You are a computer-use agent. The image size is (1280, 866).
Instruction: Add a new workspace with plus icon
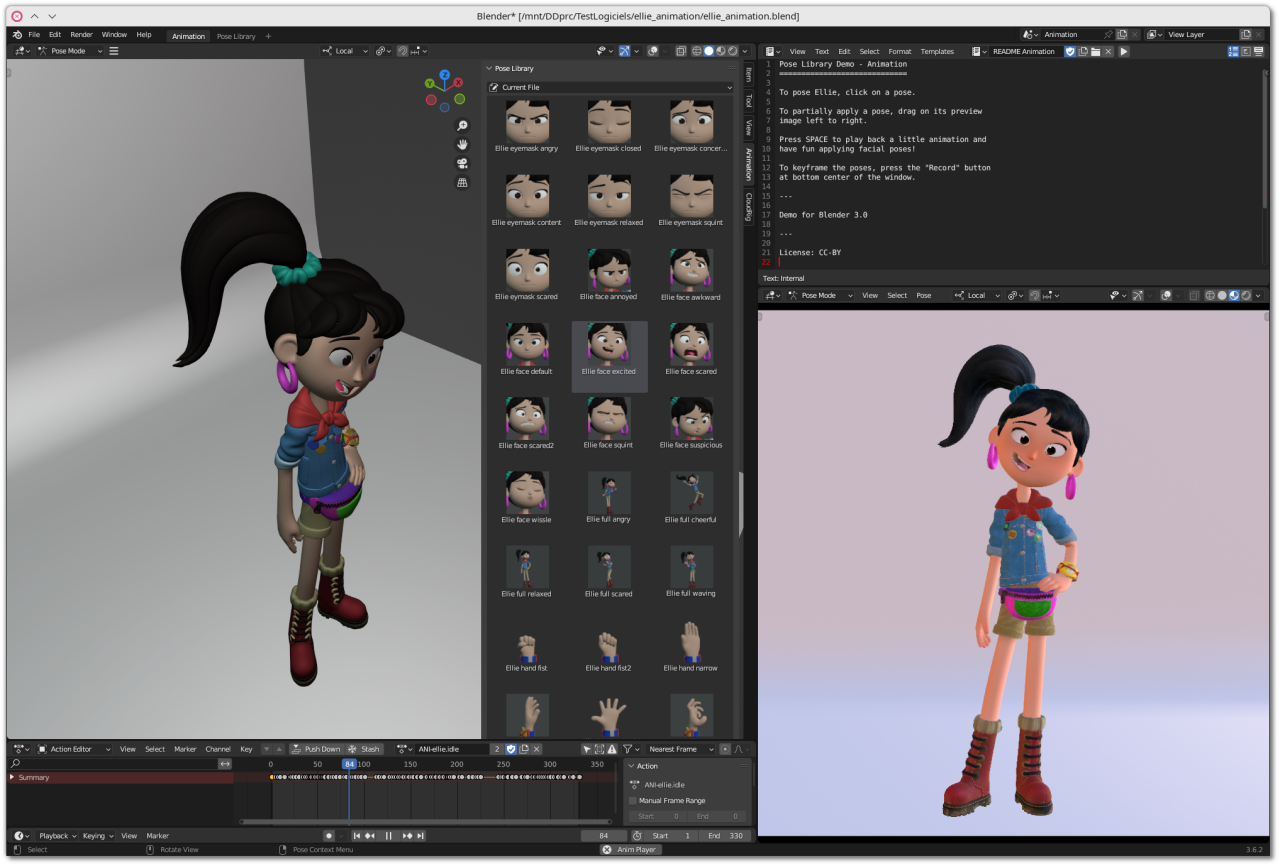(x=268, y=36)
